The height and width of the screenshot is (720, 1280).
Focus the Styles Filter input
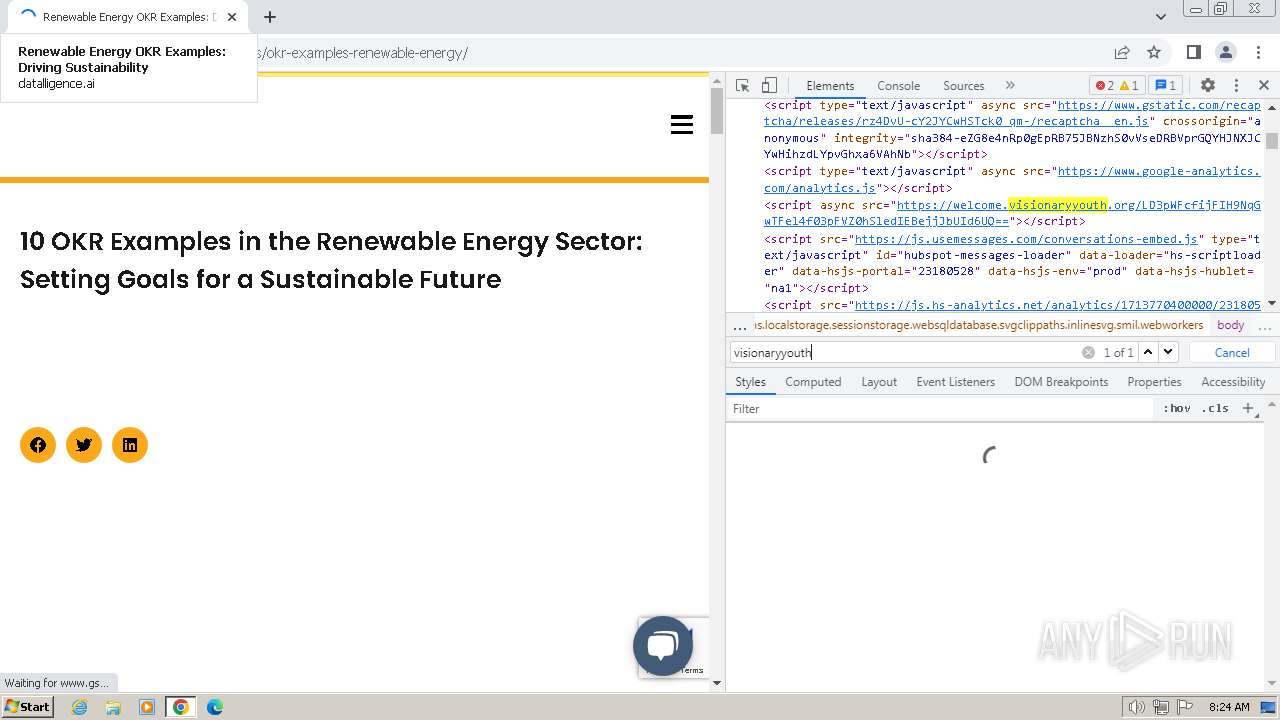(x=940, y=409)
